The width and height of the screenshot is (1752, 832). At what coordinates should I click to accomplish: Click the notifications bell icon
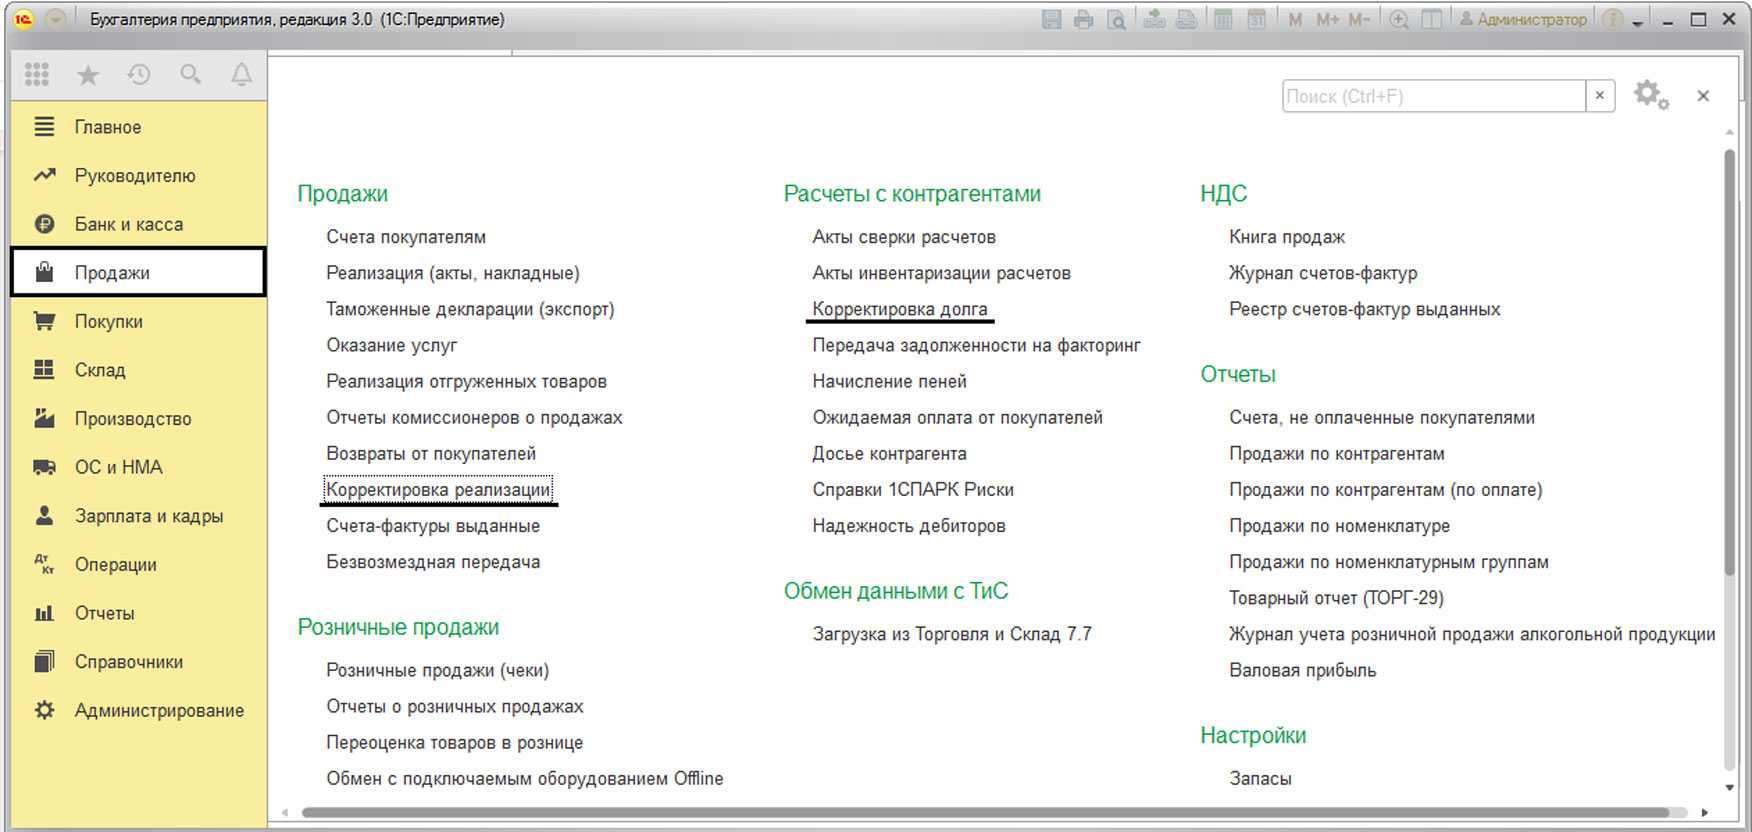pos(241,75)
